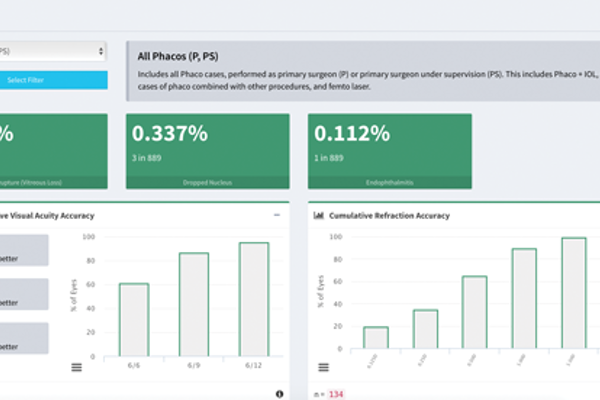Open the surgeon role filter dropdown
Image resolution: width=600 pixels, height=400 pixels.
(x=54, y=50)
